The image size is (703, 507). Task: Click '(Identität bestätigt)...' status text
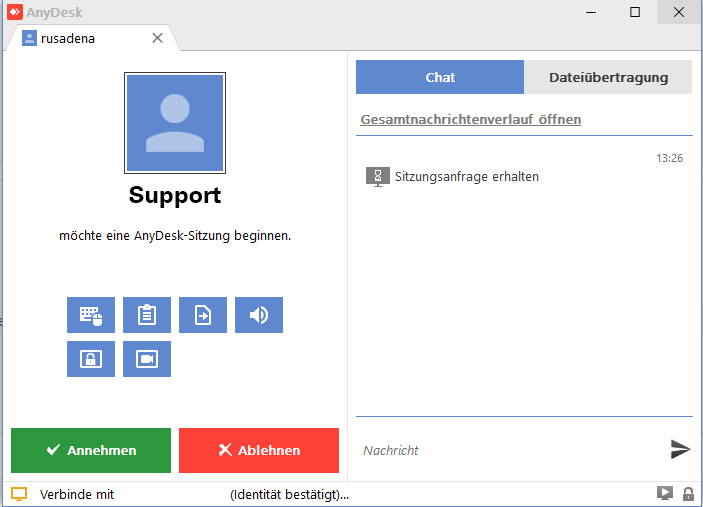[289, 494]
